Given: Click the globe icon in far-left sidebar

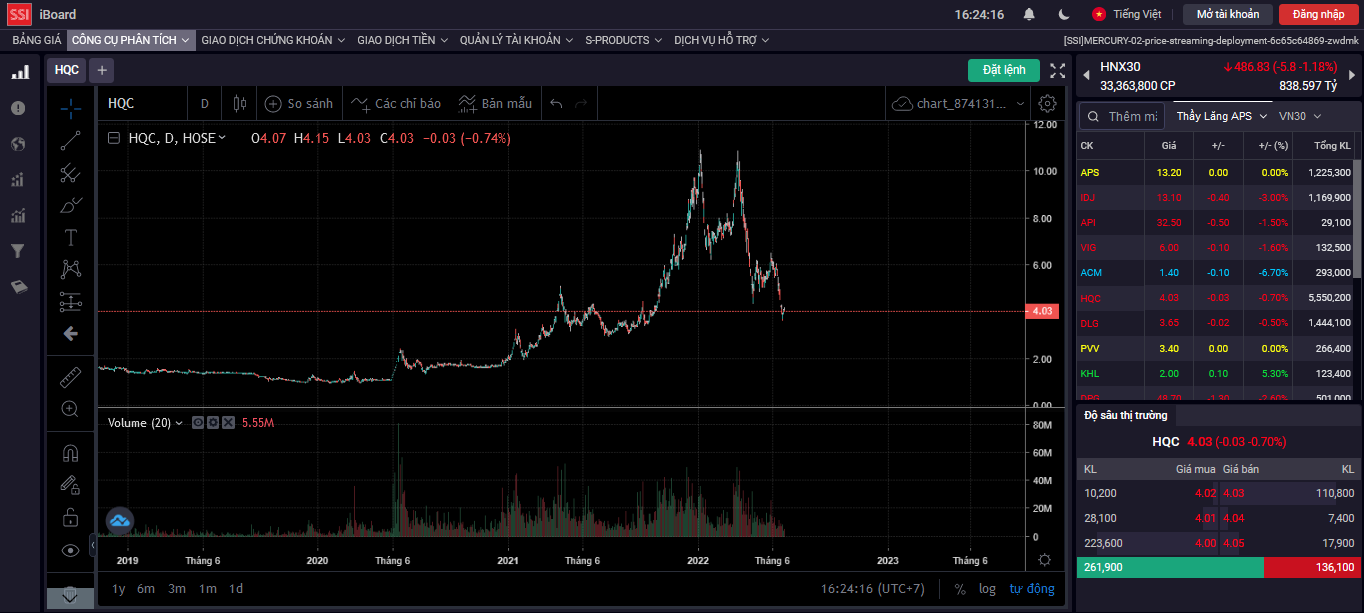Looking at the screenshot, I should (x=18, y=144).
